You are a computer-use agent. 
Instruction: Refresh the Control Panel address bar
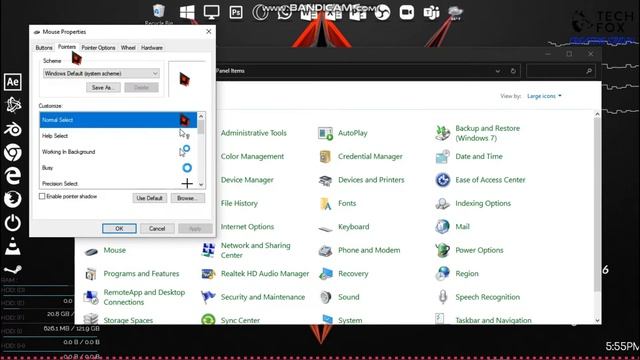(x=513, y=71)
